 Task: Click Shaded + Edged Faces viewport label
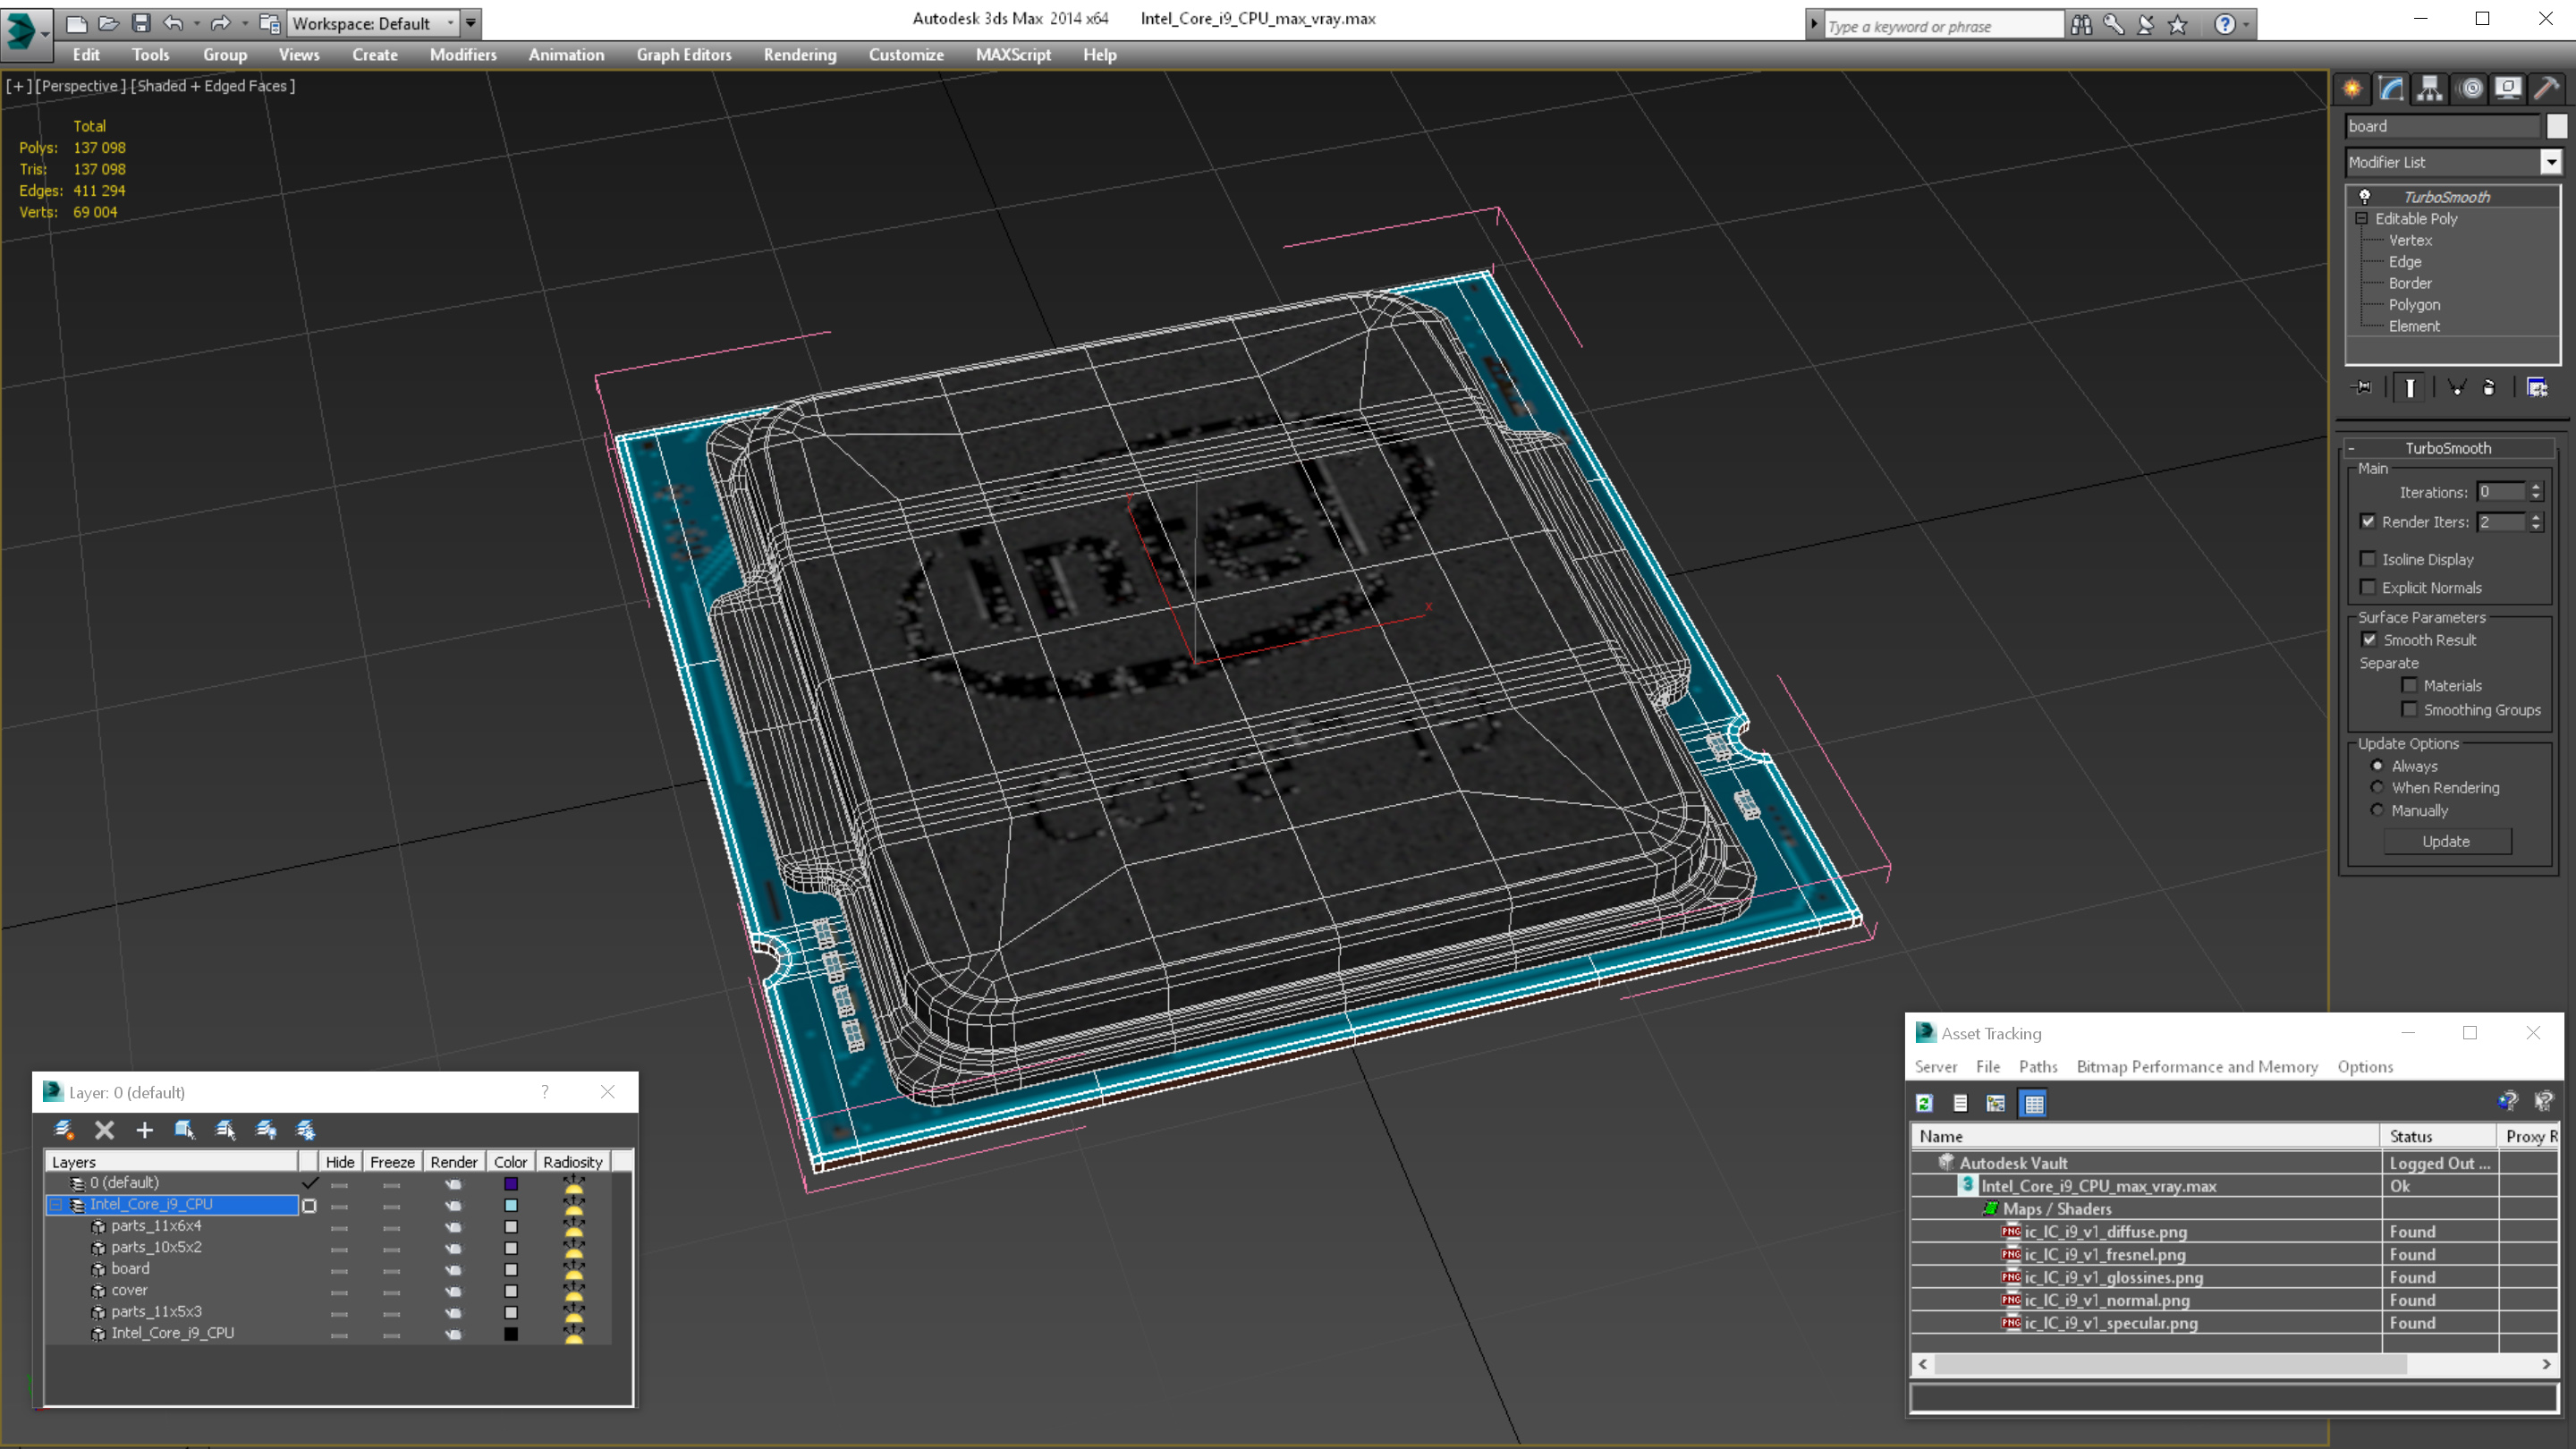(x=213, y=86)
